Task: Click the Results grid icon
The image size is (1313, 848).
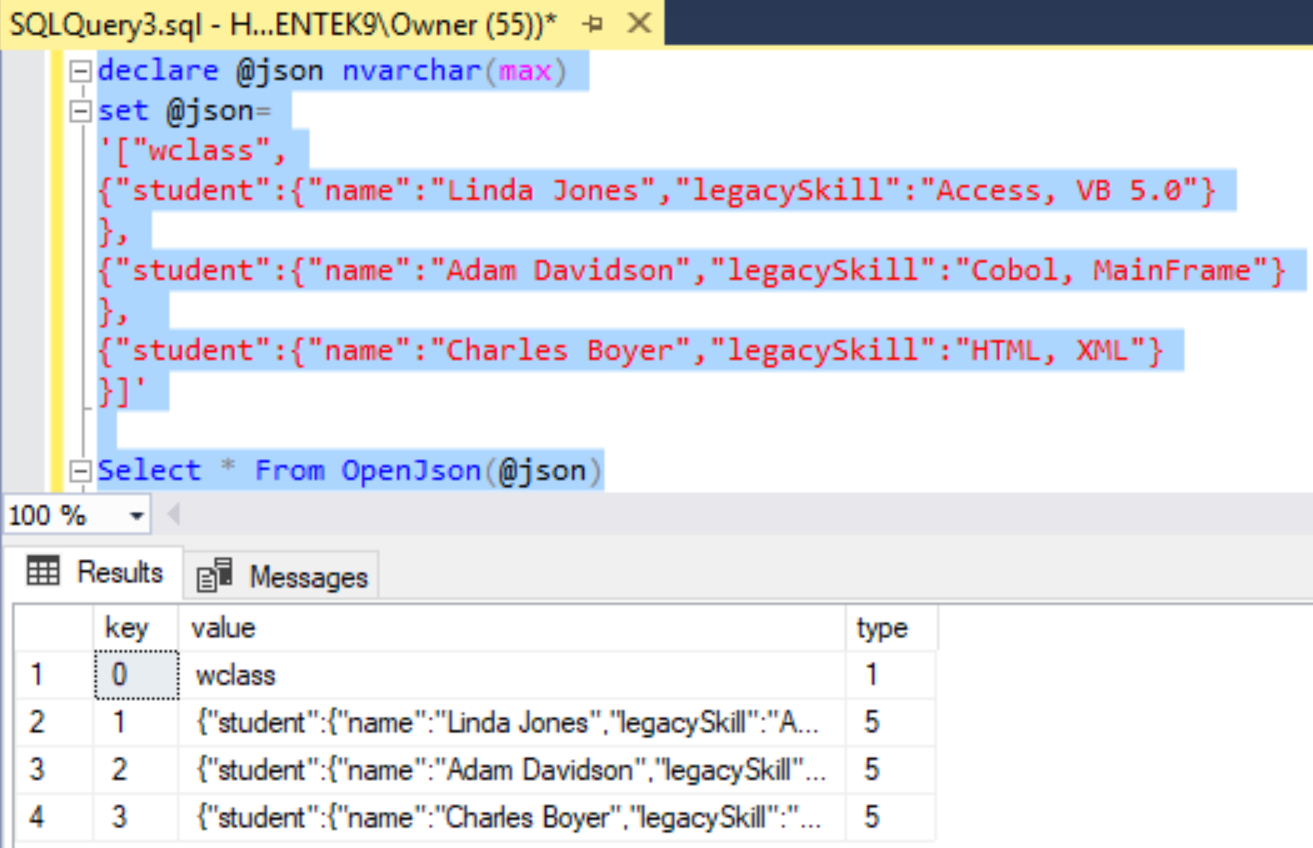Action: click(x=43, y=572)
